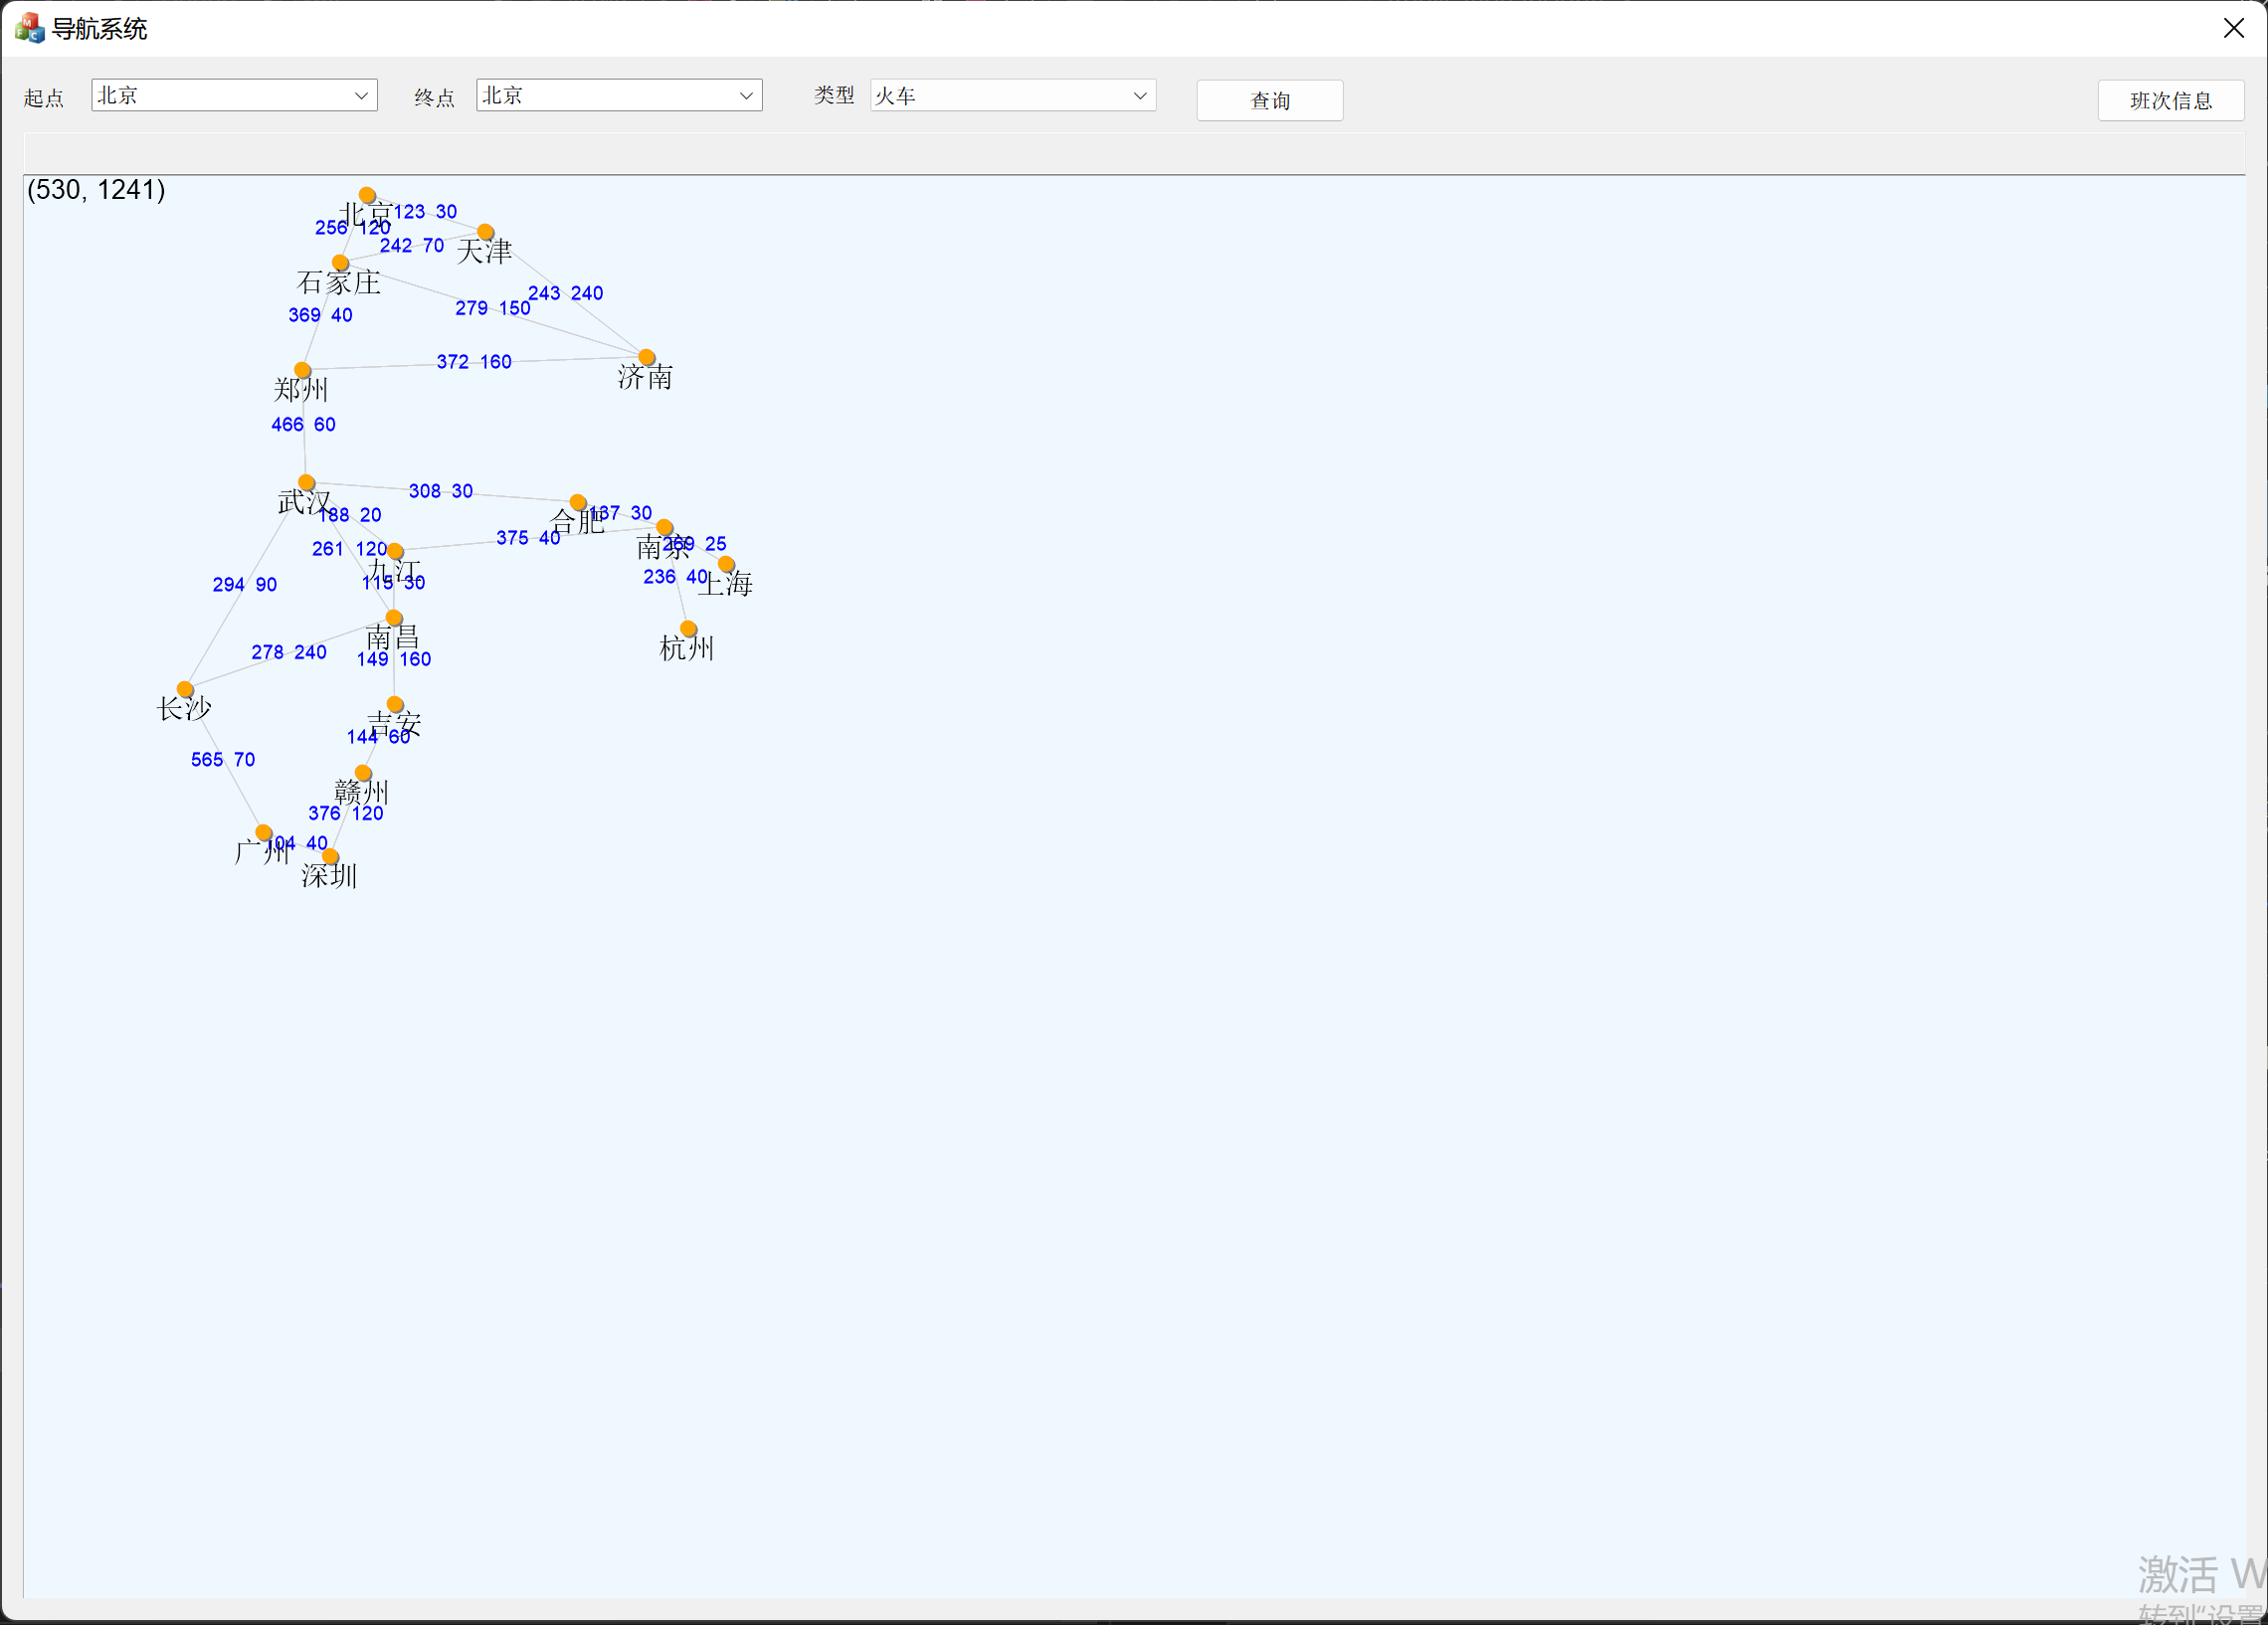This screenshot has width=2268, height=1625.
Task: Click the orange node for 北京
Action: point(367,195)
